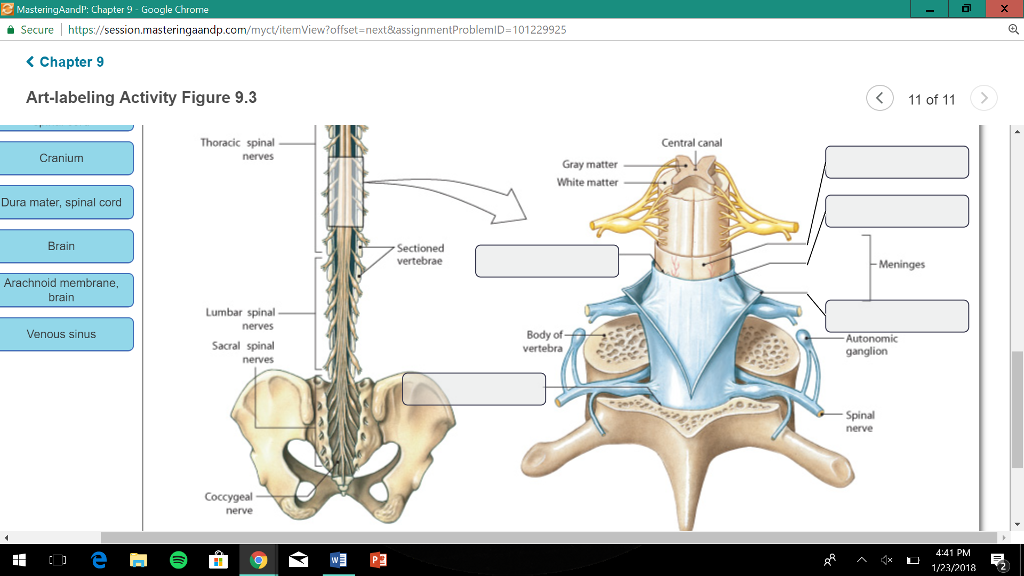
Task: Expand hidden icons in the system tray
Action: pyautogui.click(x=862, y=560)
